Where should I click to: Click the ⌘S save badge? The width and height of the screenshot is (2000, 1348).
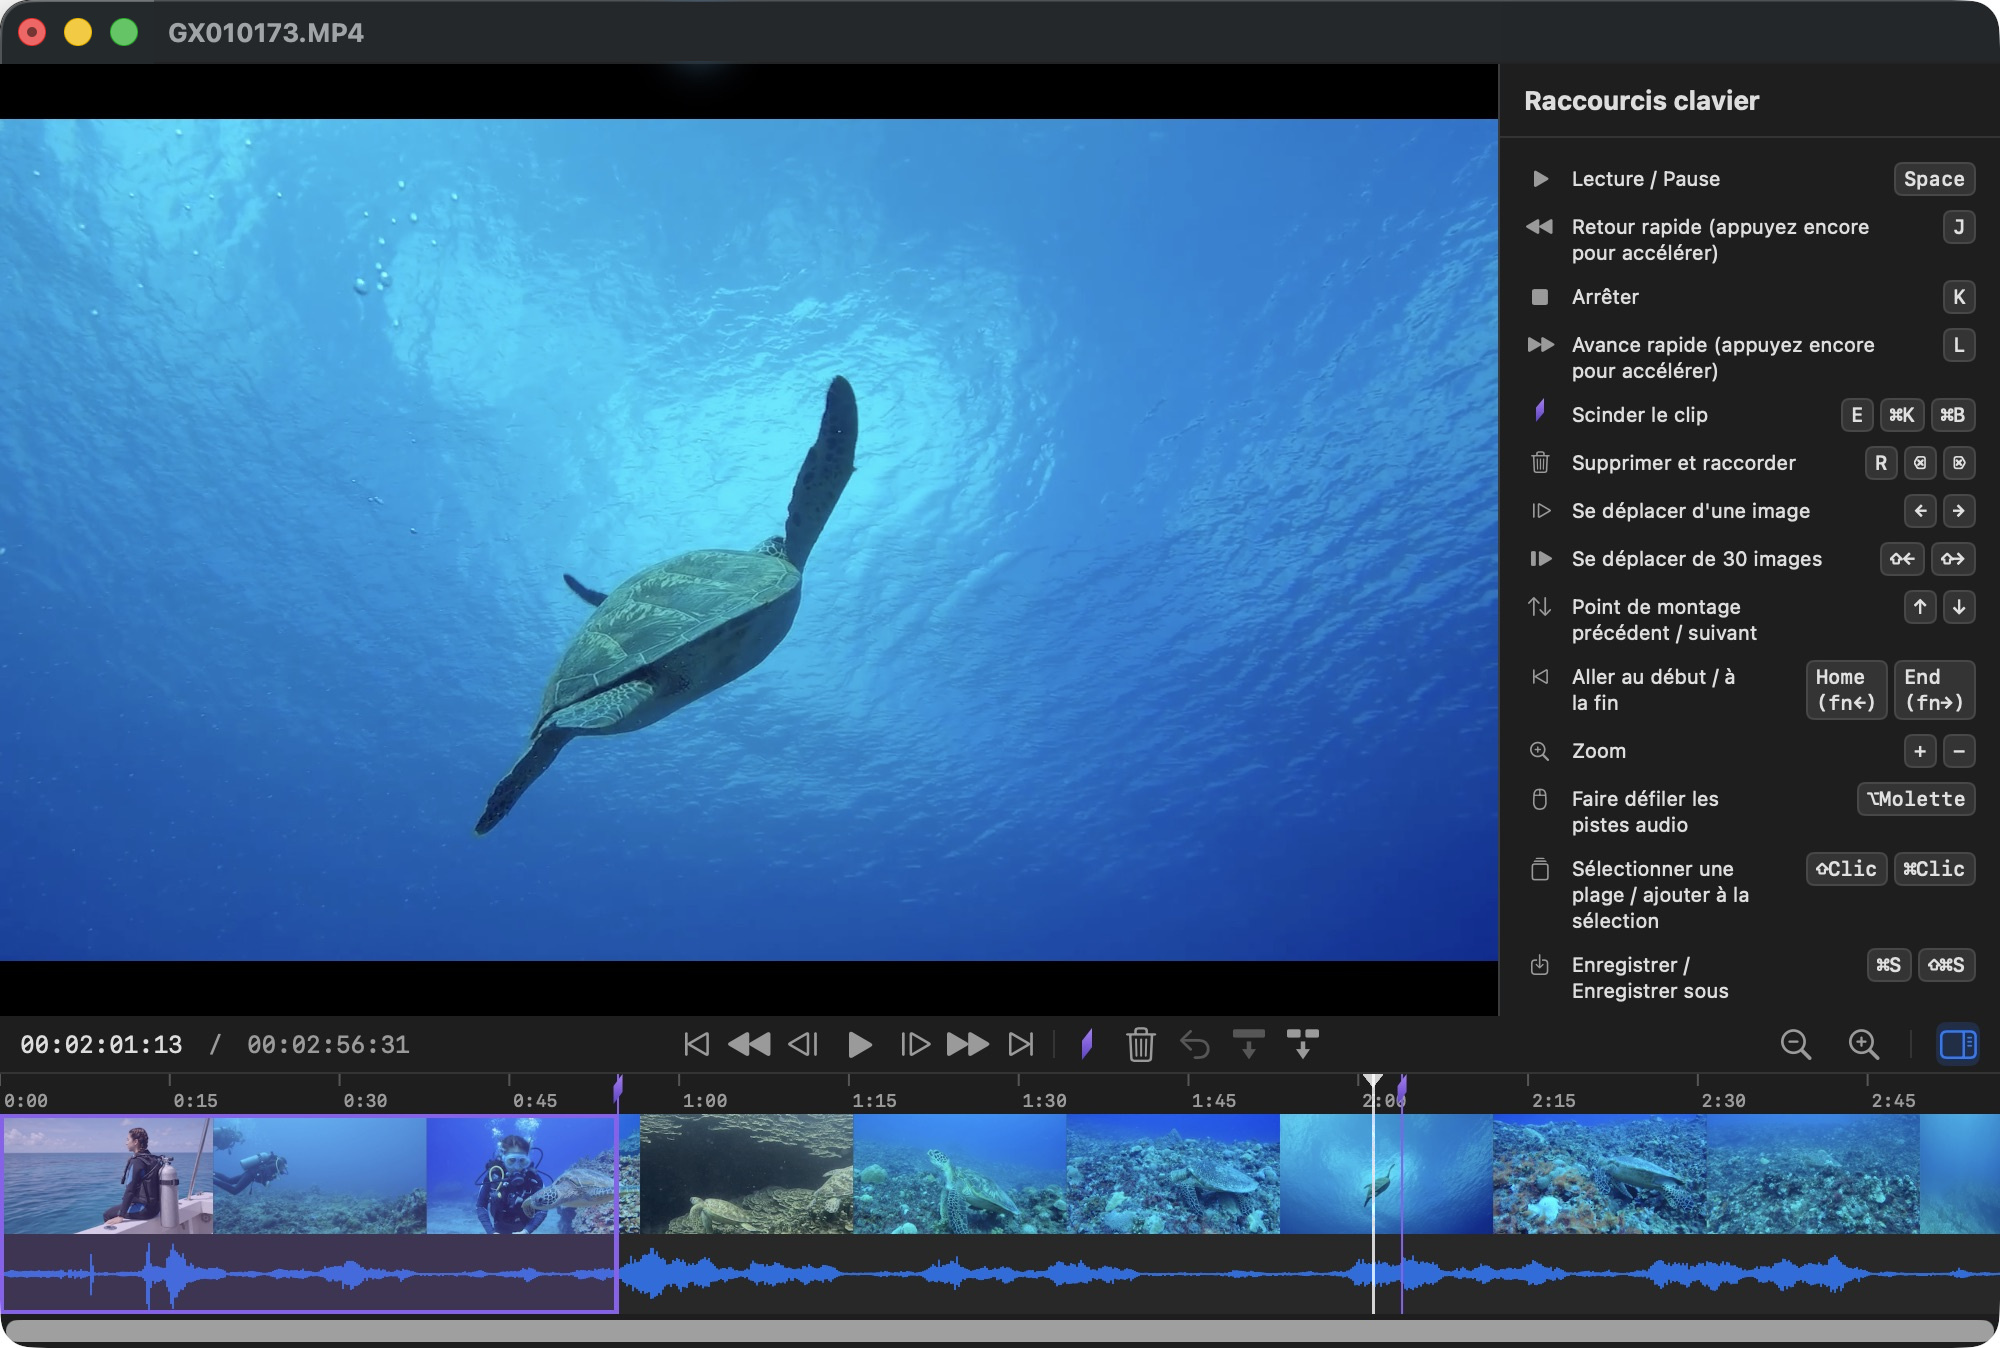pyautogui.click(x=1888, y=965)
